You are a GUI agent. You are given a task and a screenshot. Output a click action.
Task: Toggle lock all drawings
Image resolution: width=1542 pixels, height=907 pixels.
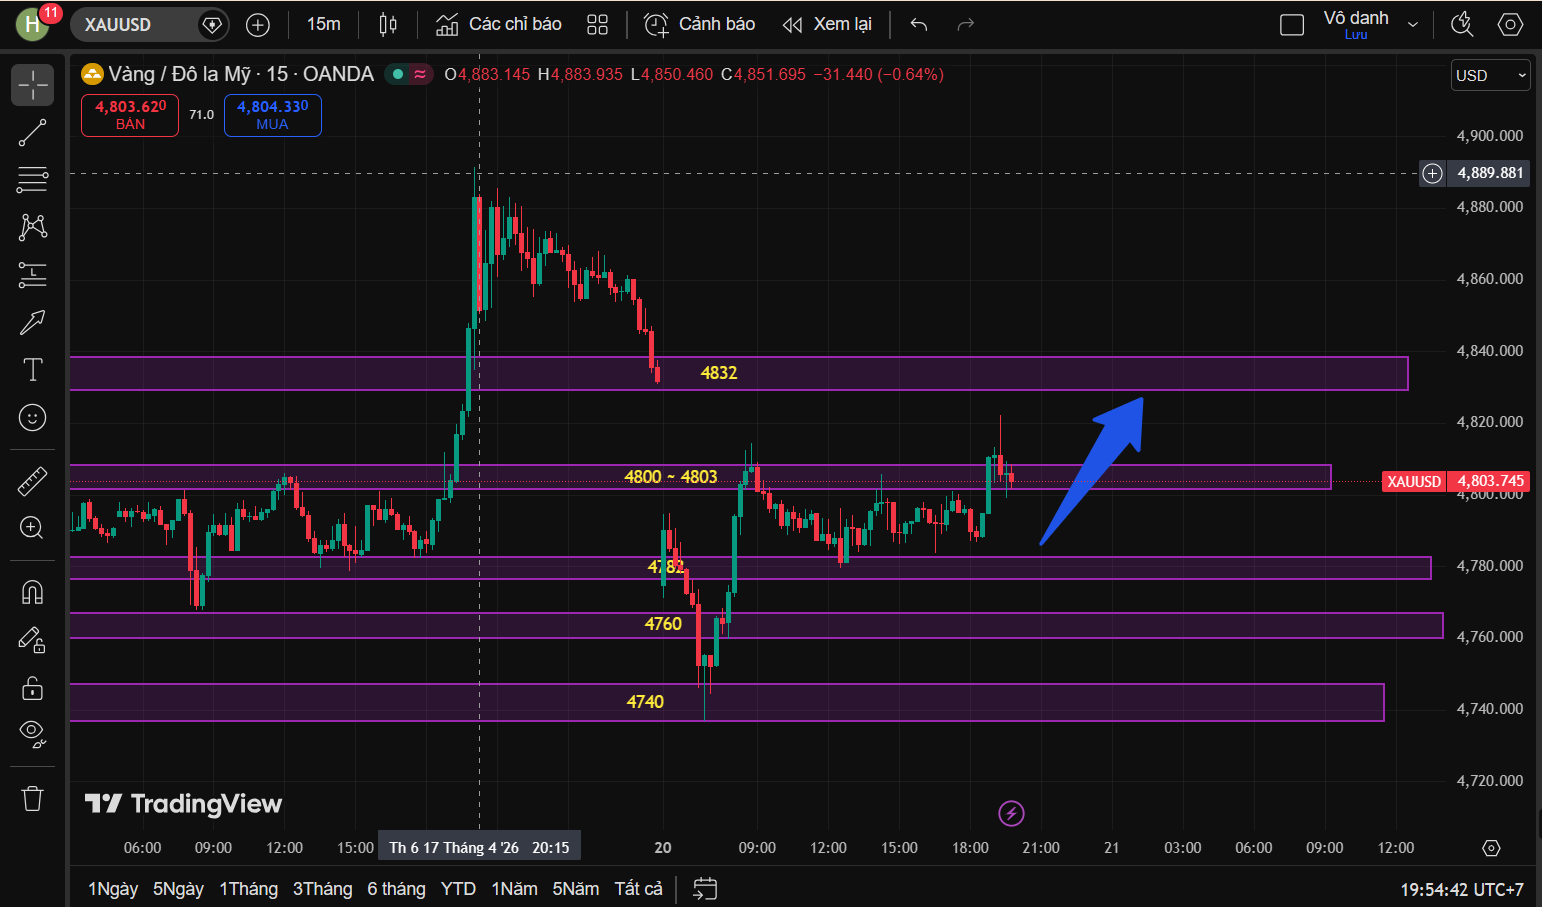[x=32, y=688]
